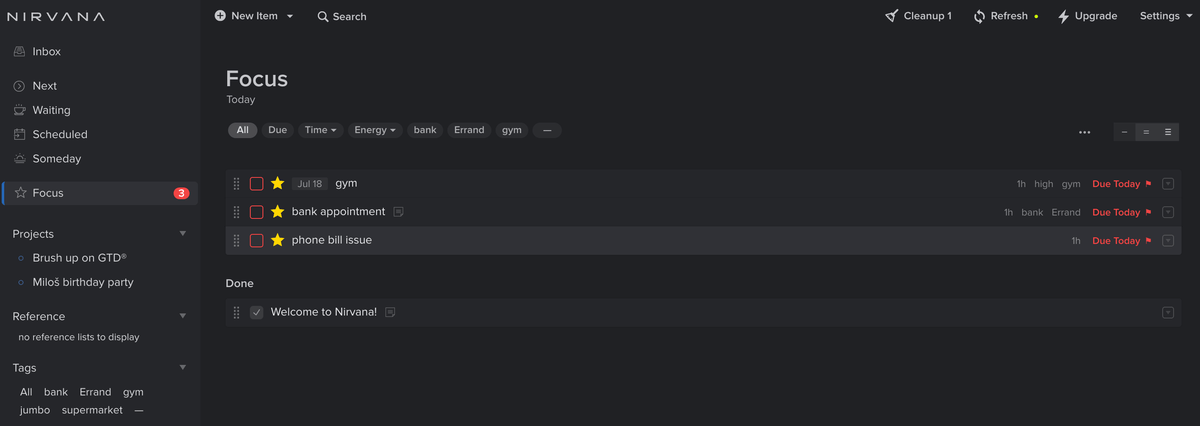Click the Scheduled calendar icon
This screenshot has height=426, width=1200.
pos(20,134)
